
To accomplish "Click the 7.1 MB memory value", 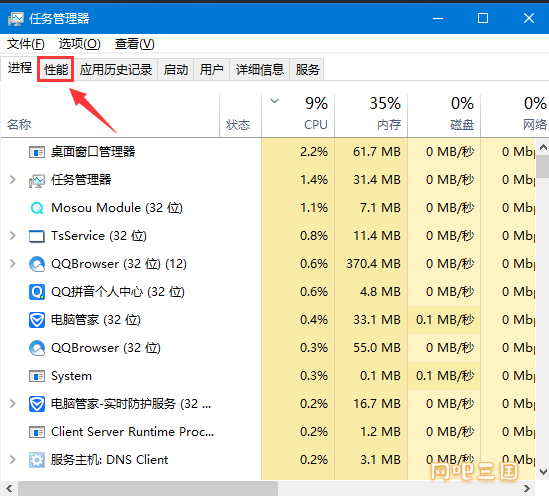I will 380,208.
